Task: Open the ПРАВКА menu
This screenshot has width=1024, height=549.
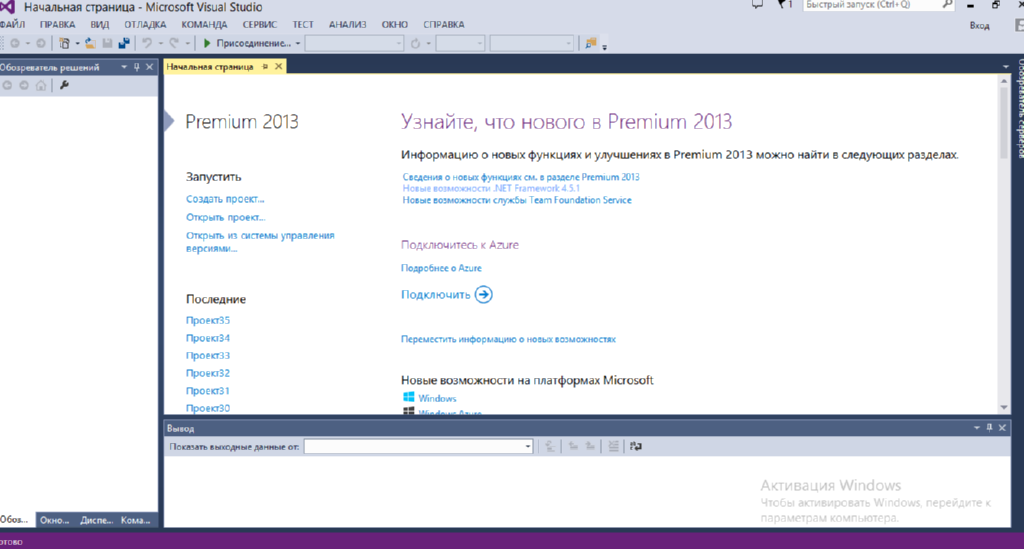Action: [x=57, y=25]
